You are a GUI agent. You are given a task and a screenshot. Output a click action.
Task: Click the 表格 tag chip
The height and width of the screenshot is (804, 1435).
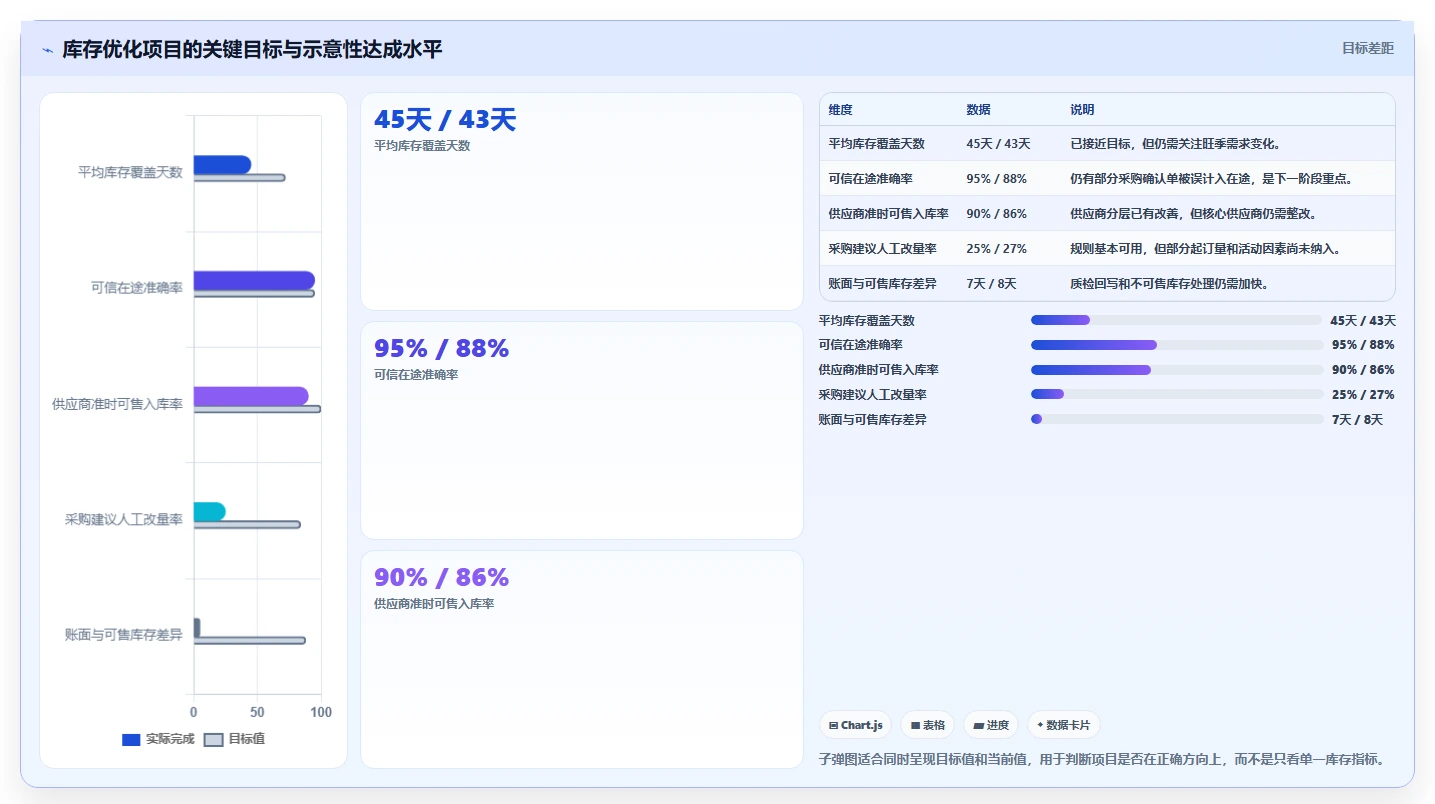coord(927,725)
